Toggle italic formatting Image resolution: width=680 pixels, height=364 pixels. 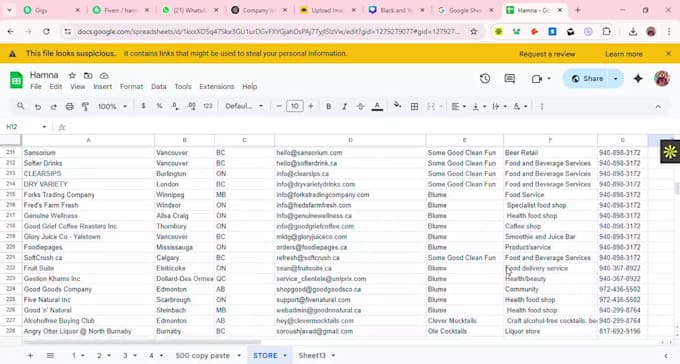[x=344, y=106]
